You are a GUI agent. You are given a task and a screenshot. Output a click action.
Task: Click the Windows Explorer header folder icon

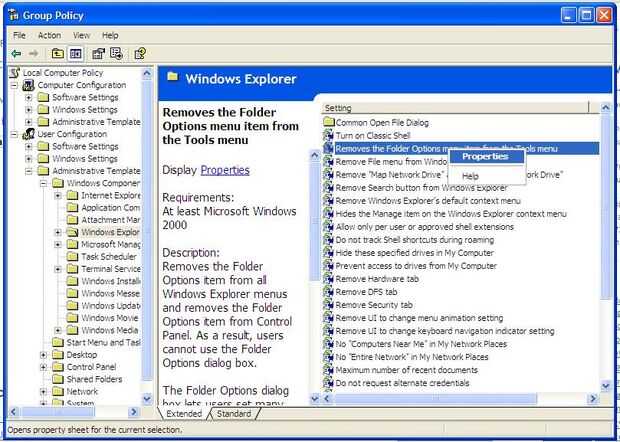click(172, 77)
